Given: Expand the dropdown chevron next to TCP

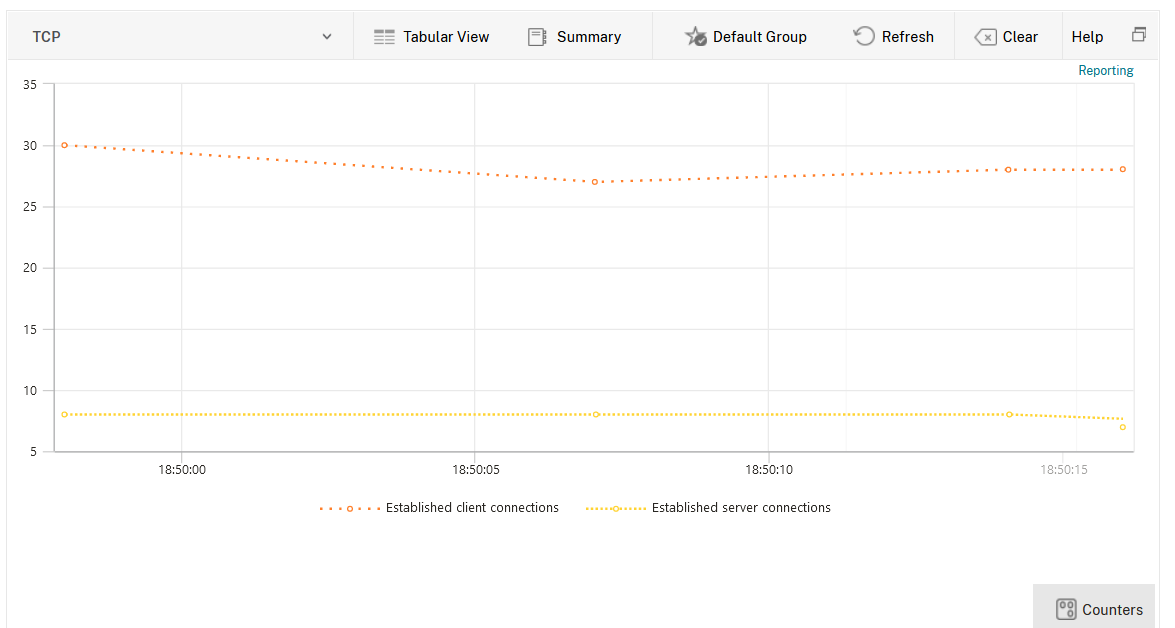Looking at the screenshot, I should 327,37.
